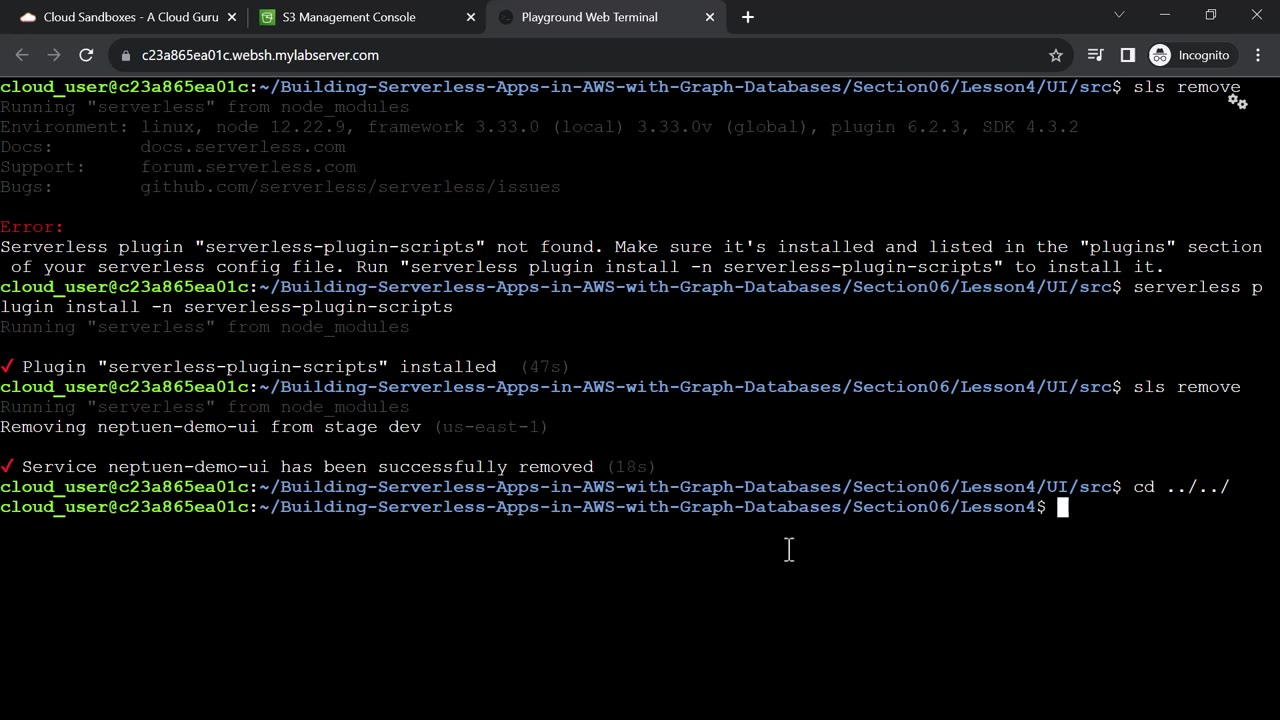Reload the Playground Web Terminal page

pyautogui.click(x=86, y=55)
